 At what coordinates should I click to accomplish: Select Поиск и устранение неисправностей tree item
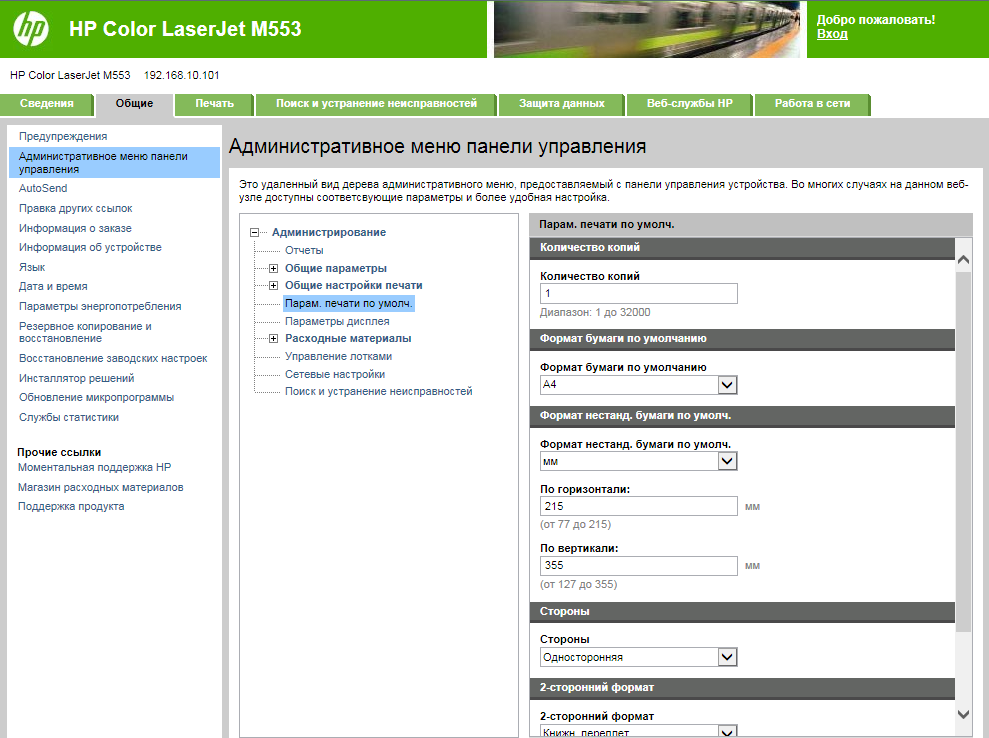(378, 391)
